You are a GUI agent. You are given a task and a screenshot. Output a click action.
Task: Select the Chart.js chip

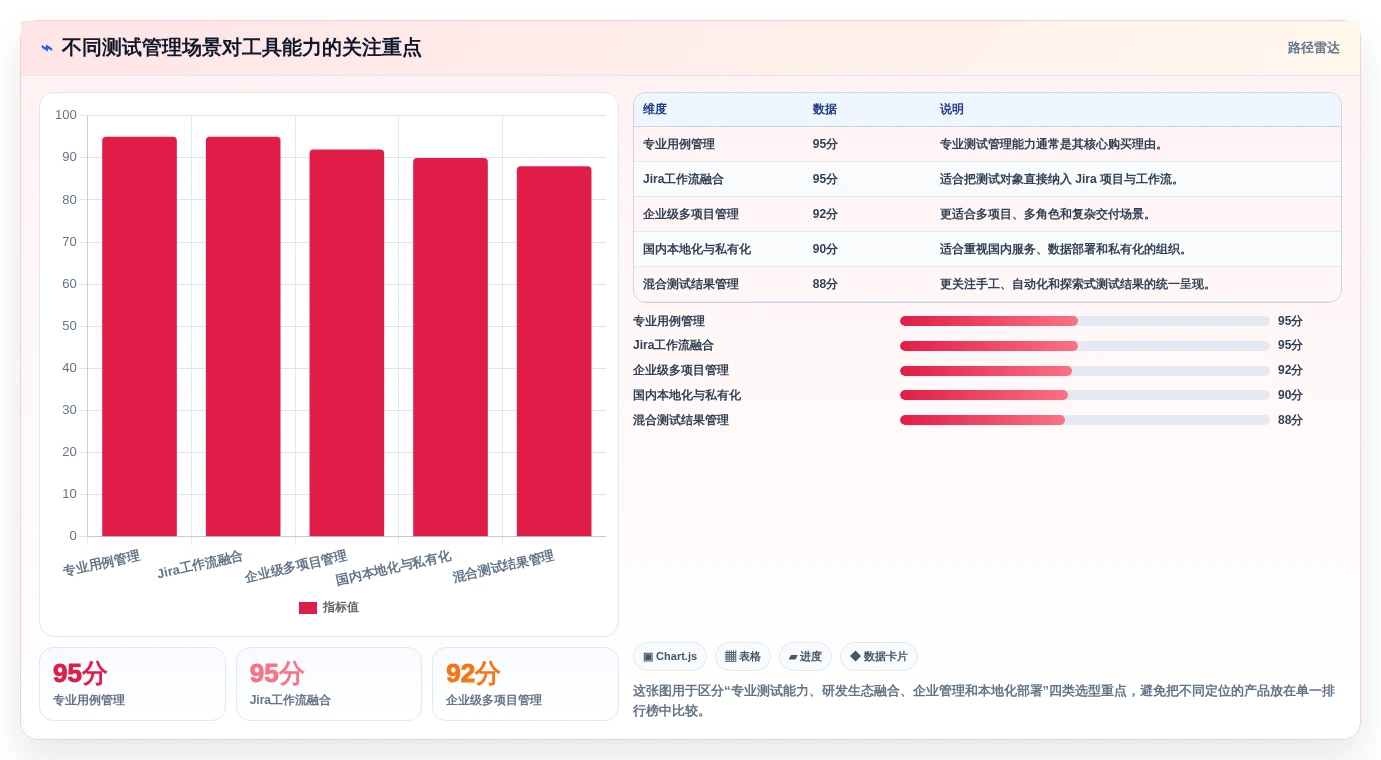coord(670,657)
